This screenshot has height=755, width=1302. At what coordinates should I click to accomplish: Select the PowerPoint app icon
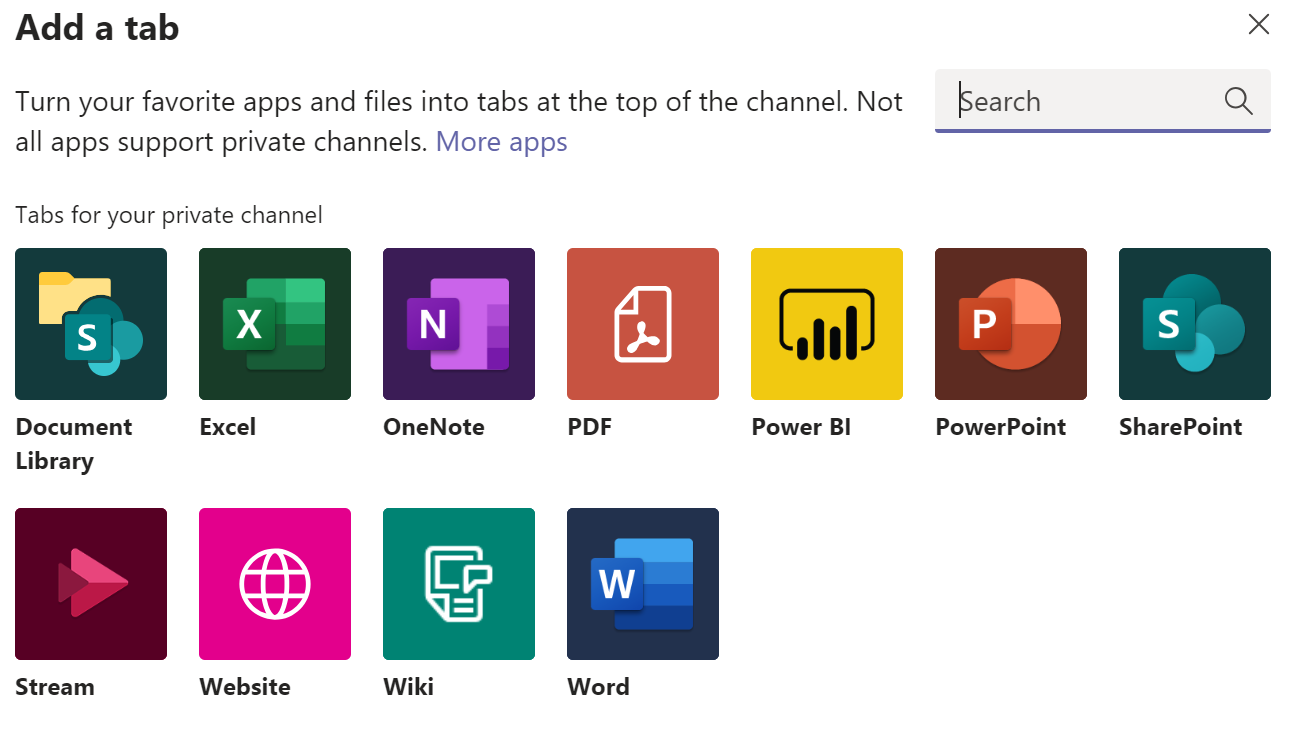pyautogui.click(x=1011, y=324)
